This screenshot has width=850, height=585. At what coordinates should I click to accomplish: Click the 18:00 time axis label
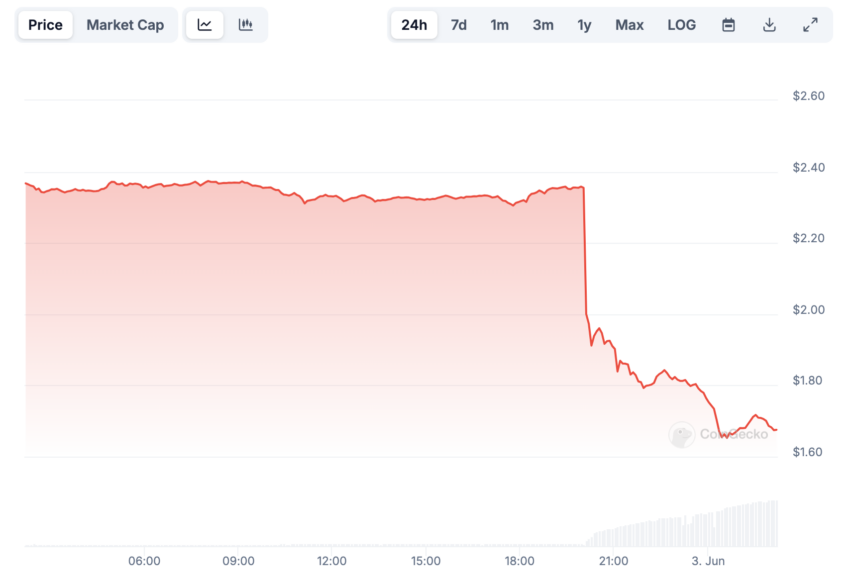point(519,561)
